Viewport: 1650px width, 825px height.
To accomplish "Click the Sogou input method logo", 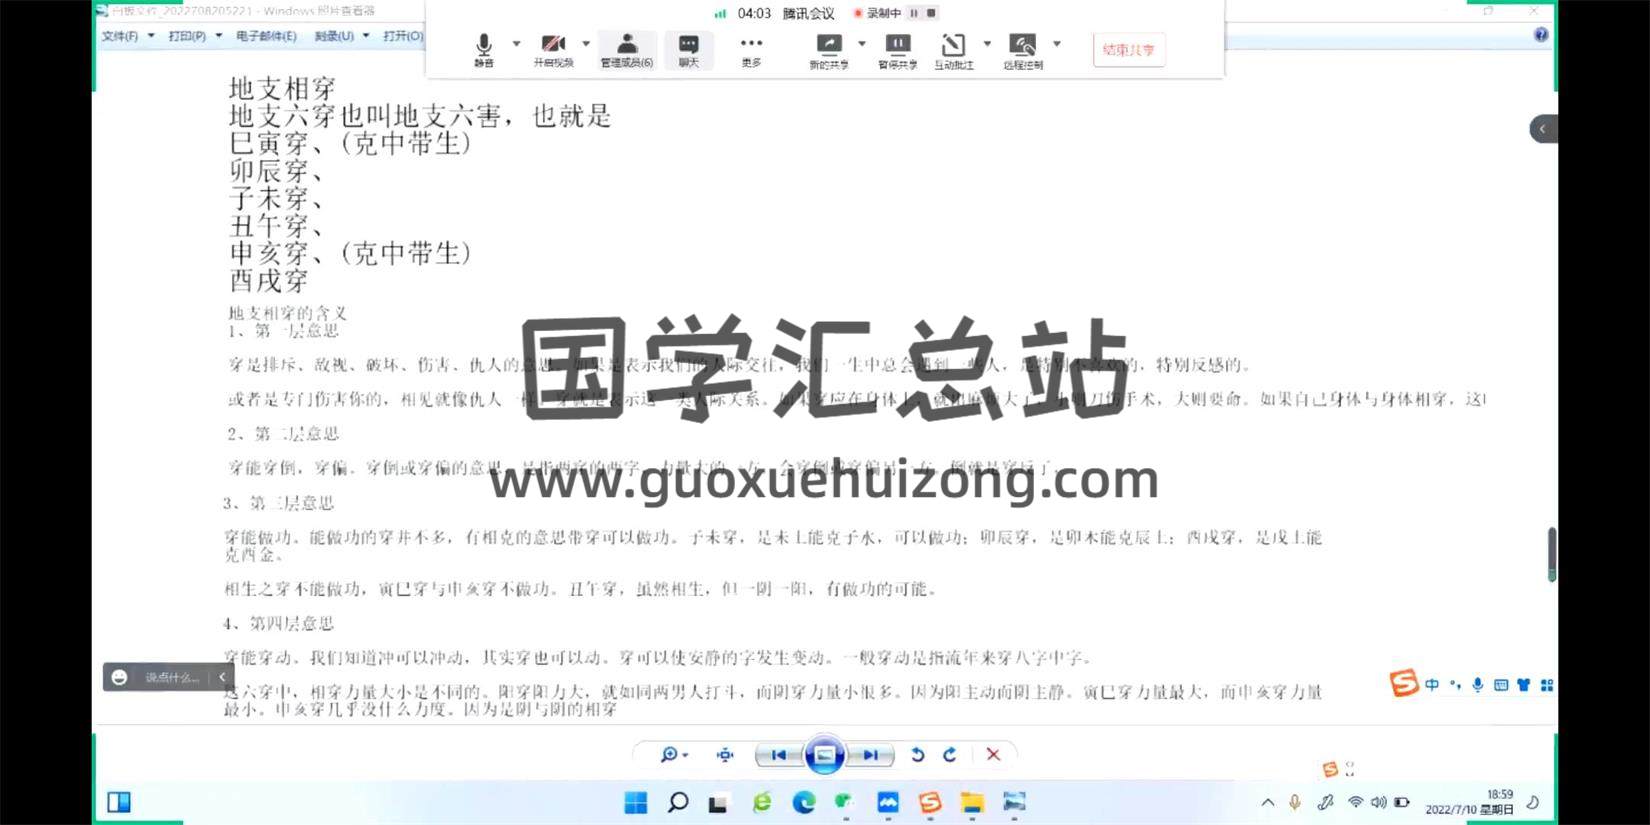I will (1404, 683).
